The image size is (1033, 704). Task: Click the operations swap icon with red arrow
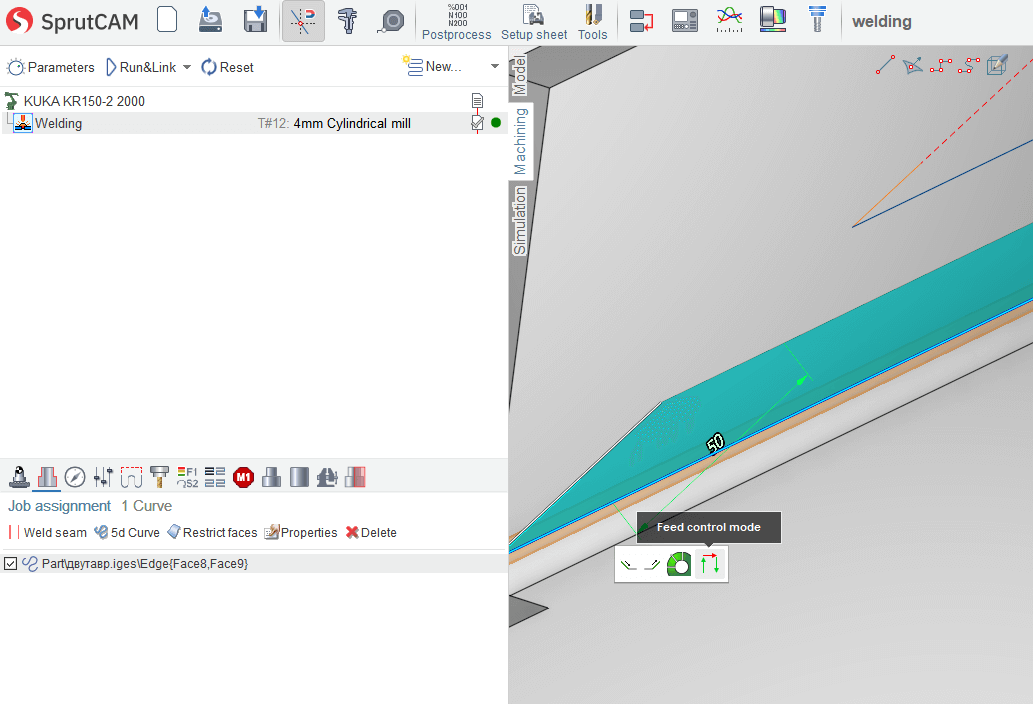click(x=641, y=20)
